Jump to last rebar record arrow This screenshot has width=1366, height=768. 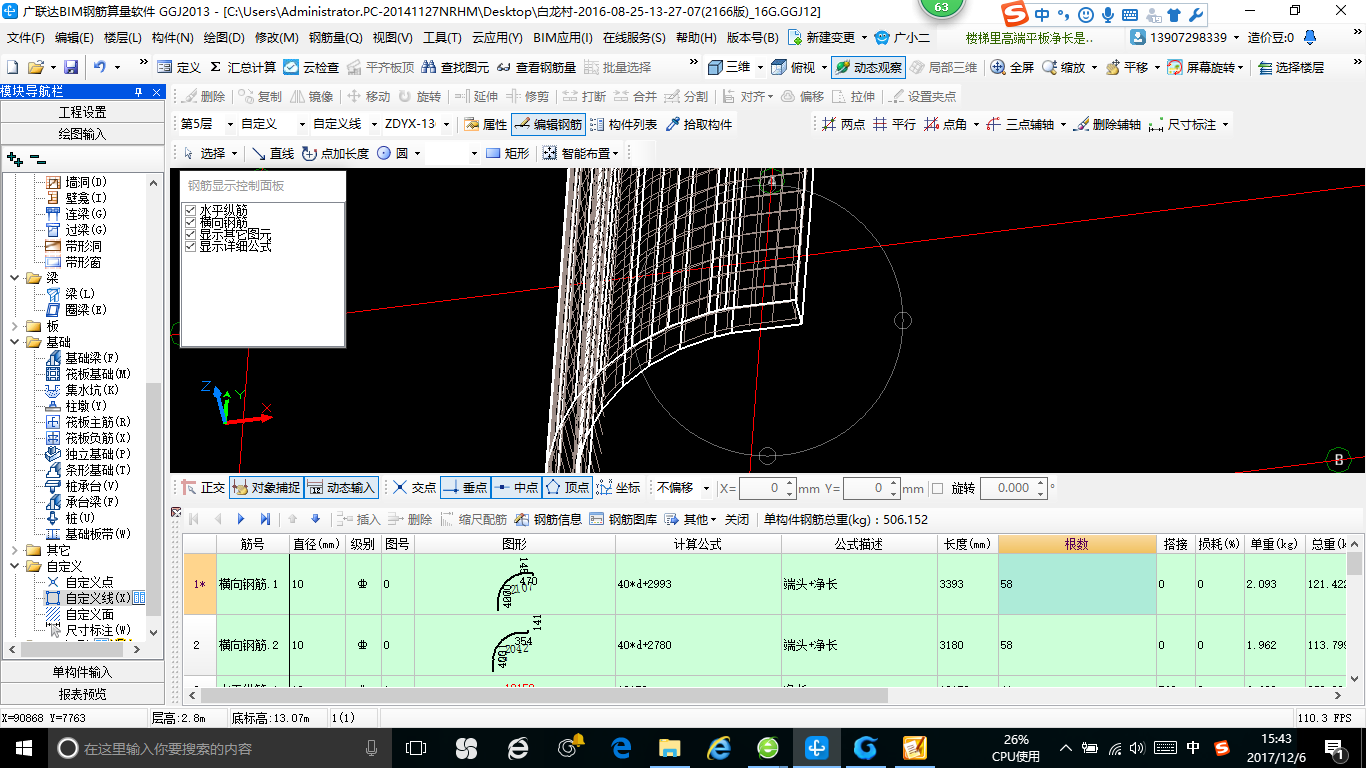[265, 519]
